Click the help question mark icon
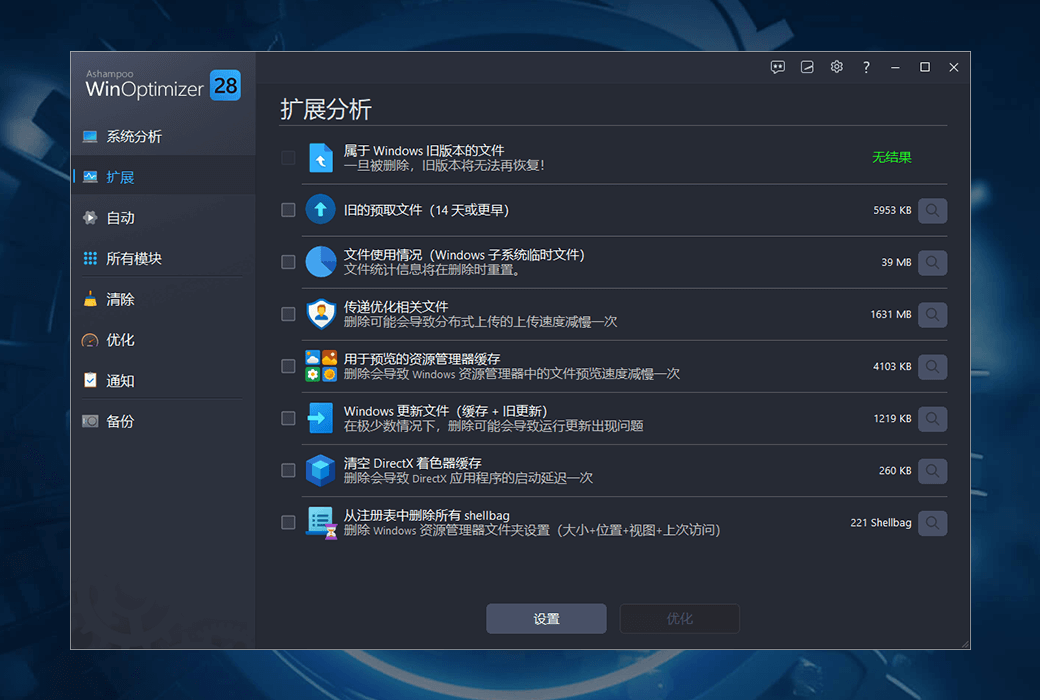The width and height of the screenshot is (1040, 700). 866,67
